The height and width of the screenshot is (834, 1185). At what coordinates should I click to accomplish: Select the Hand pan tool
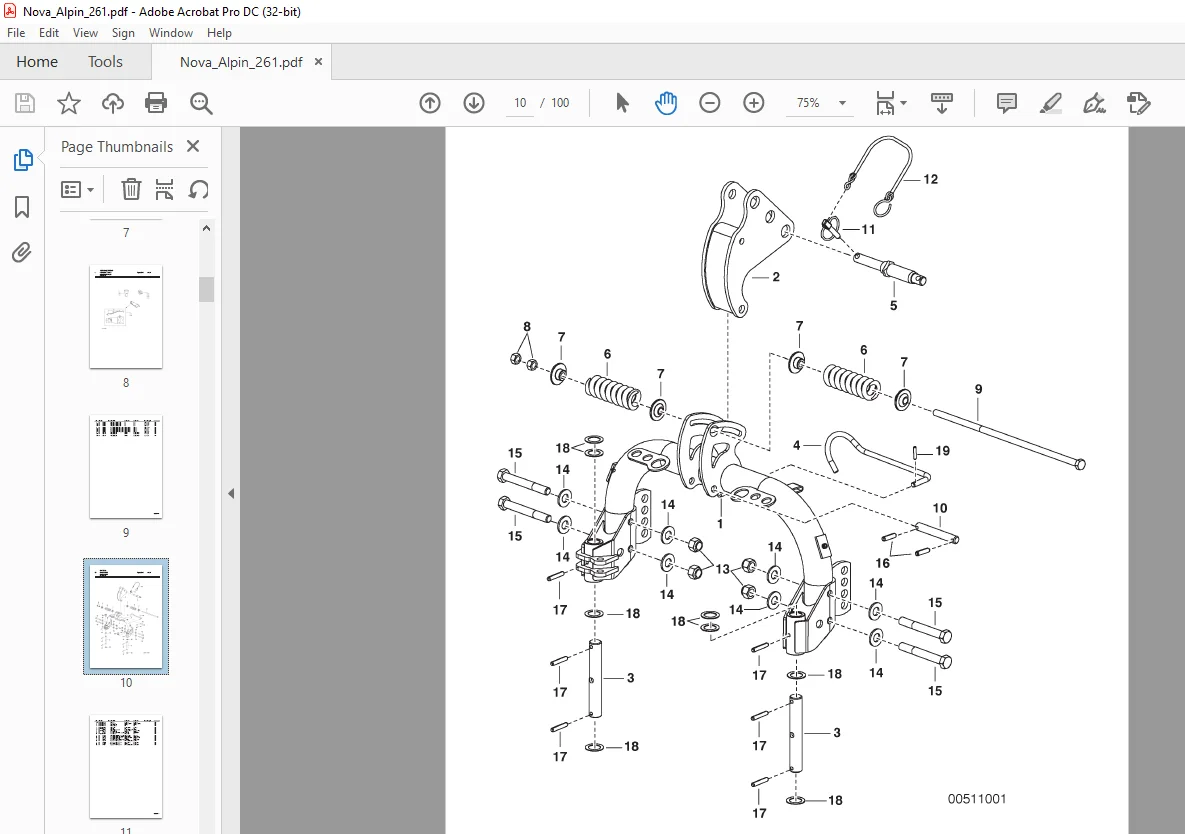pos(666,103)
